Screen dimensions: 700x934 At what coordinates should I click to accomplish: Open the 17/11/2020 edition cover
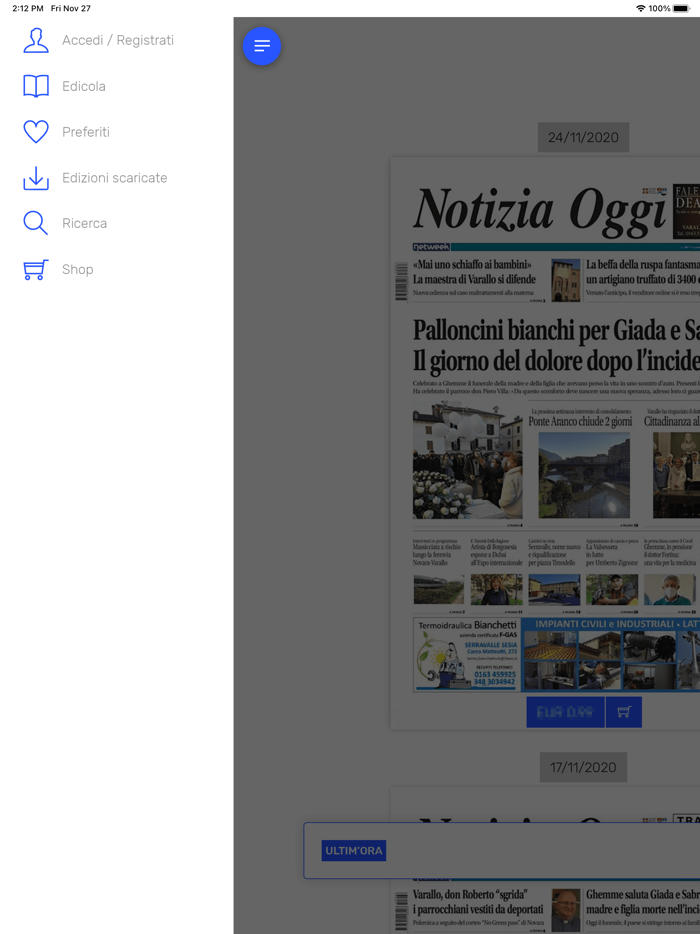(x=545, y=861)
